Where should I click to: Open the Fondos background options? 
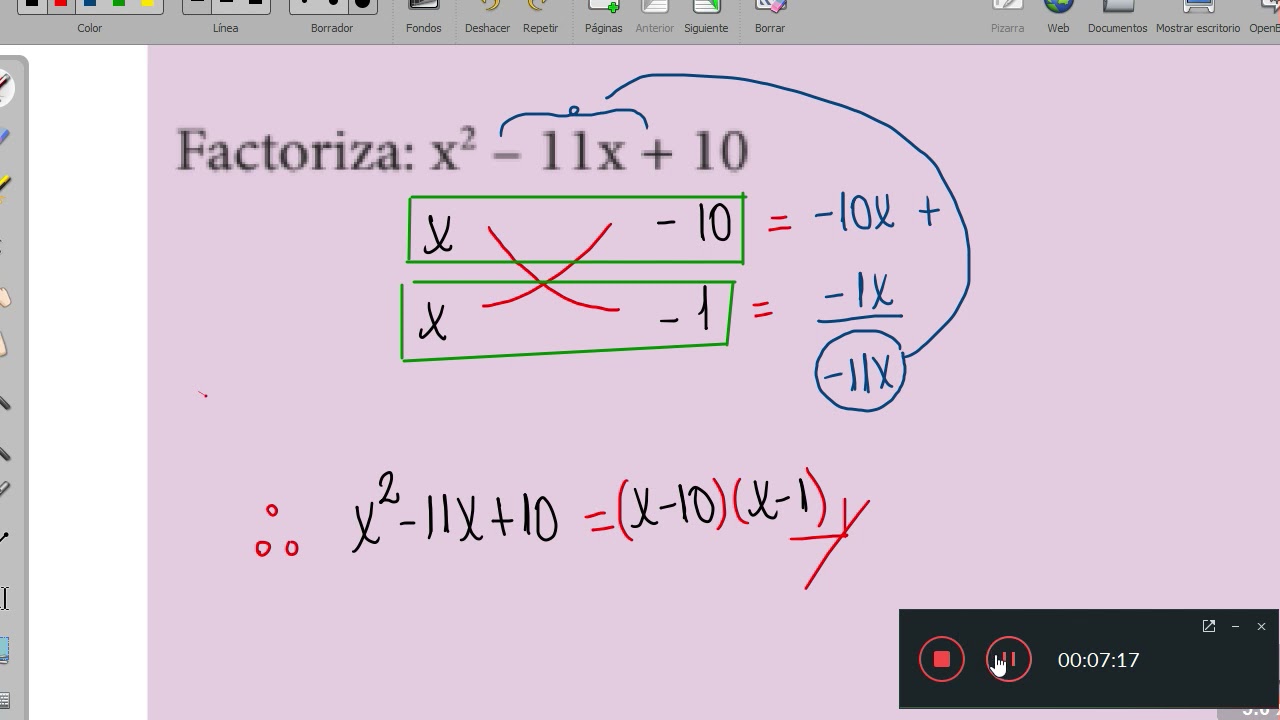(424, 17)
